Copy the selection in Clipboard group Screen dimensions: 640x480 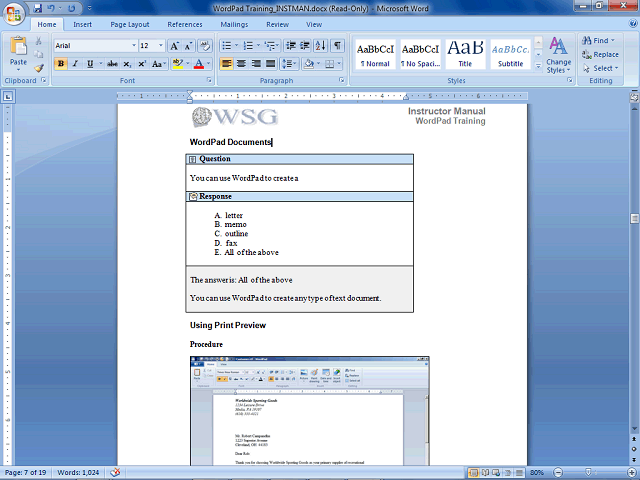click(38, 54)
